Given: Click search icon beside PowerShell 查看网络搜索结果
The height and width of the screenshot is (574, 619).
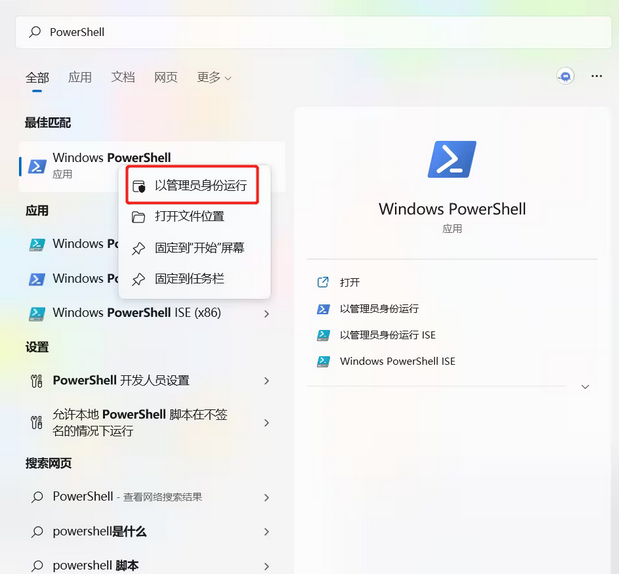Looking at the screenshot, I should [37, 497].
